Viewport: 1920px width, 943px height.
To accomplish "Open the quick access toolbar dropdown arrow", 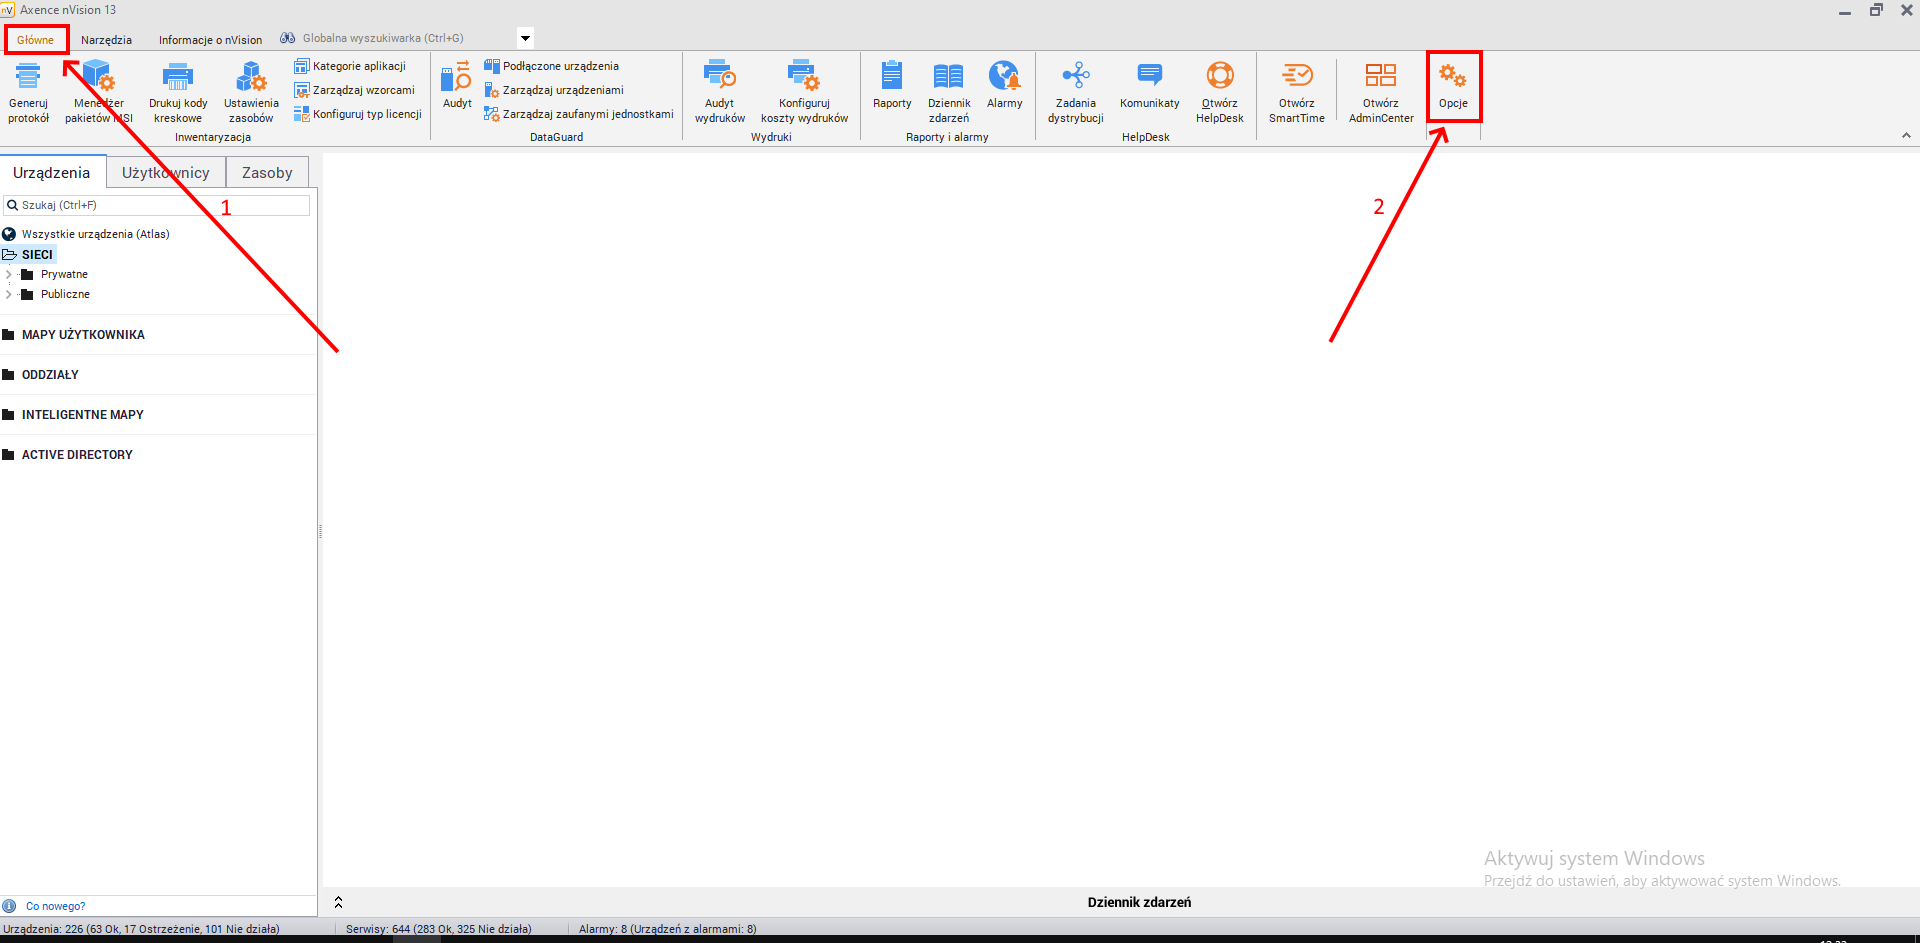I will pos(525,39).
